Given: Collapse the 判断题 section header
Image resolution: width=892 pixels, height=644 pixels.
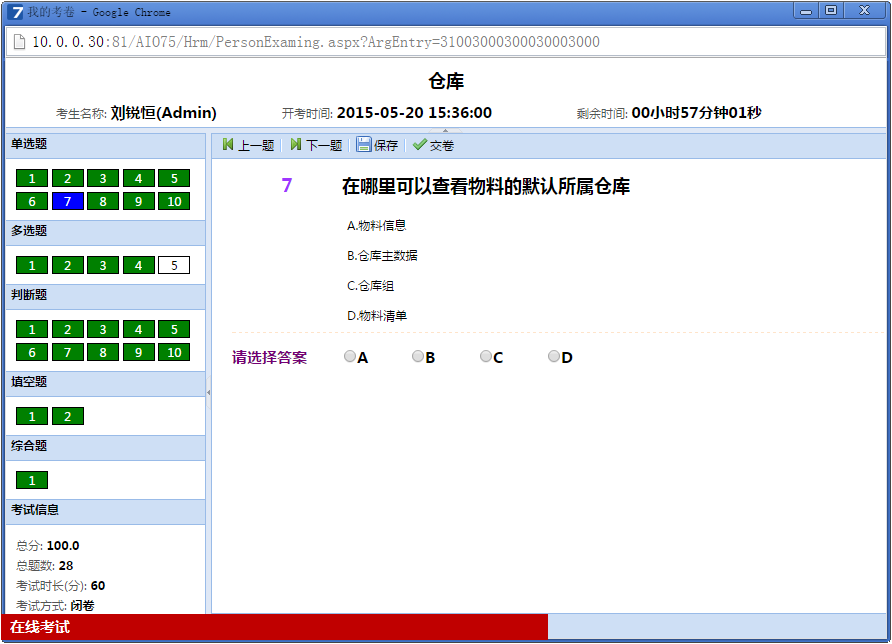Looking at the screenshot, I should pos(105,296).
